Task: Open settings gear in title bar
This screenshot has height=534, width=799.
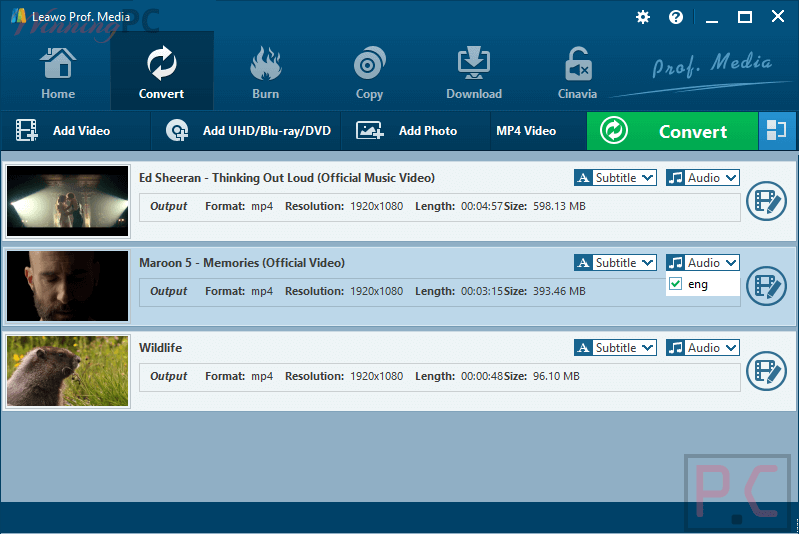Action: point(643,17)
